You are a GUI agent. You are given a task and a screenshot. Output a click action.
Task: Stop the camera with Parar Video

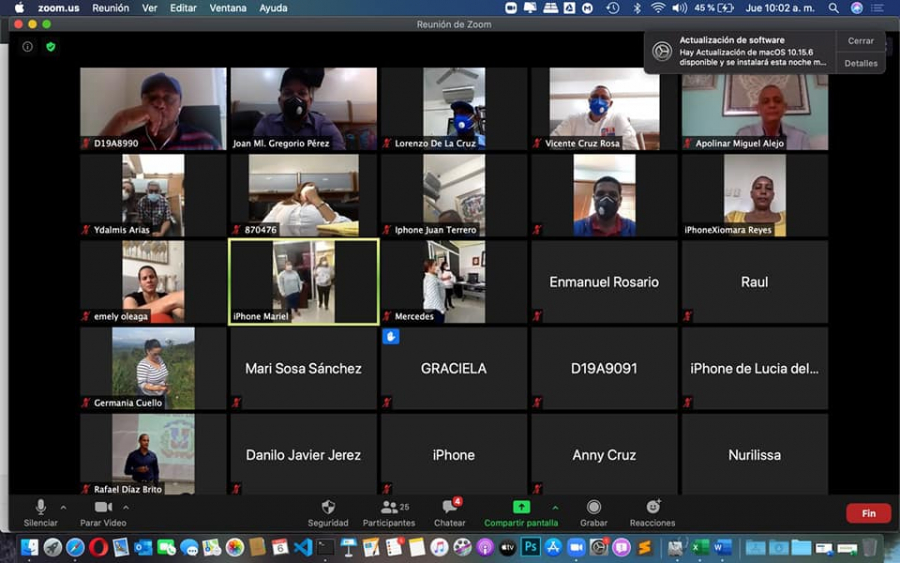click(103, 508)
